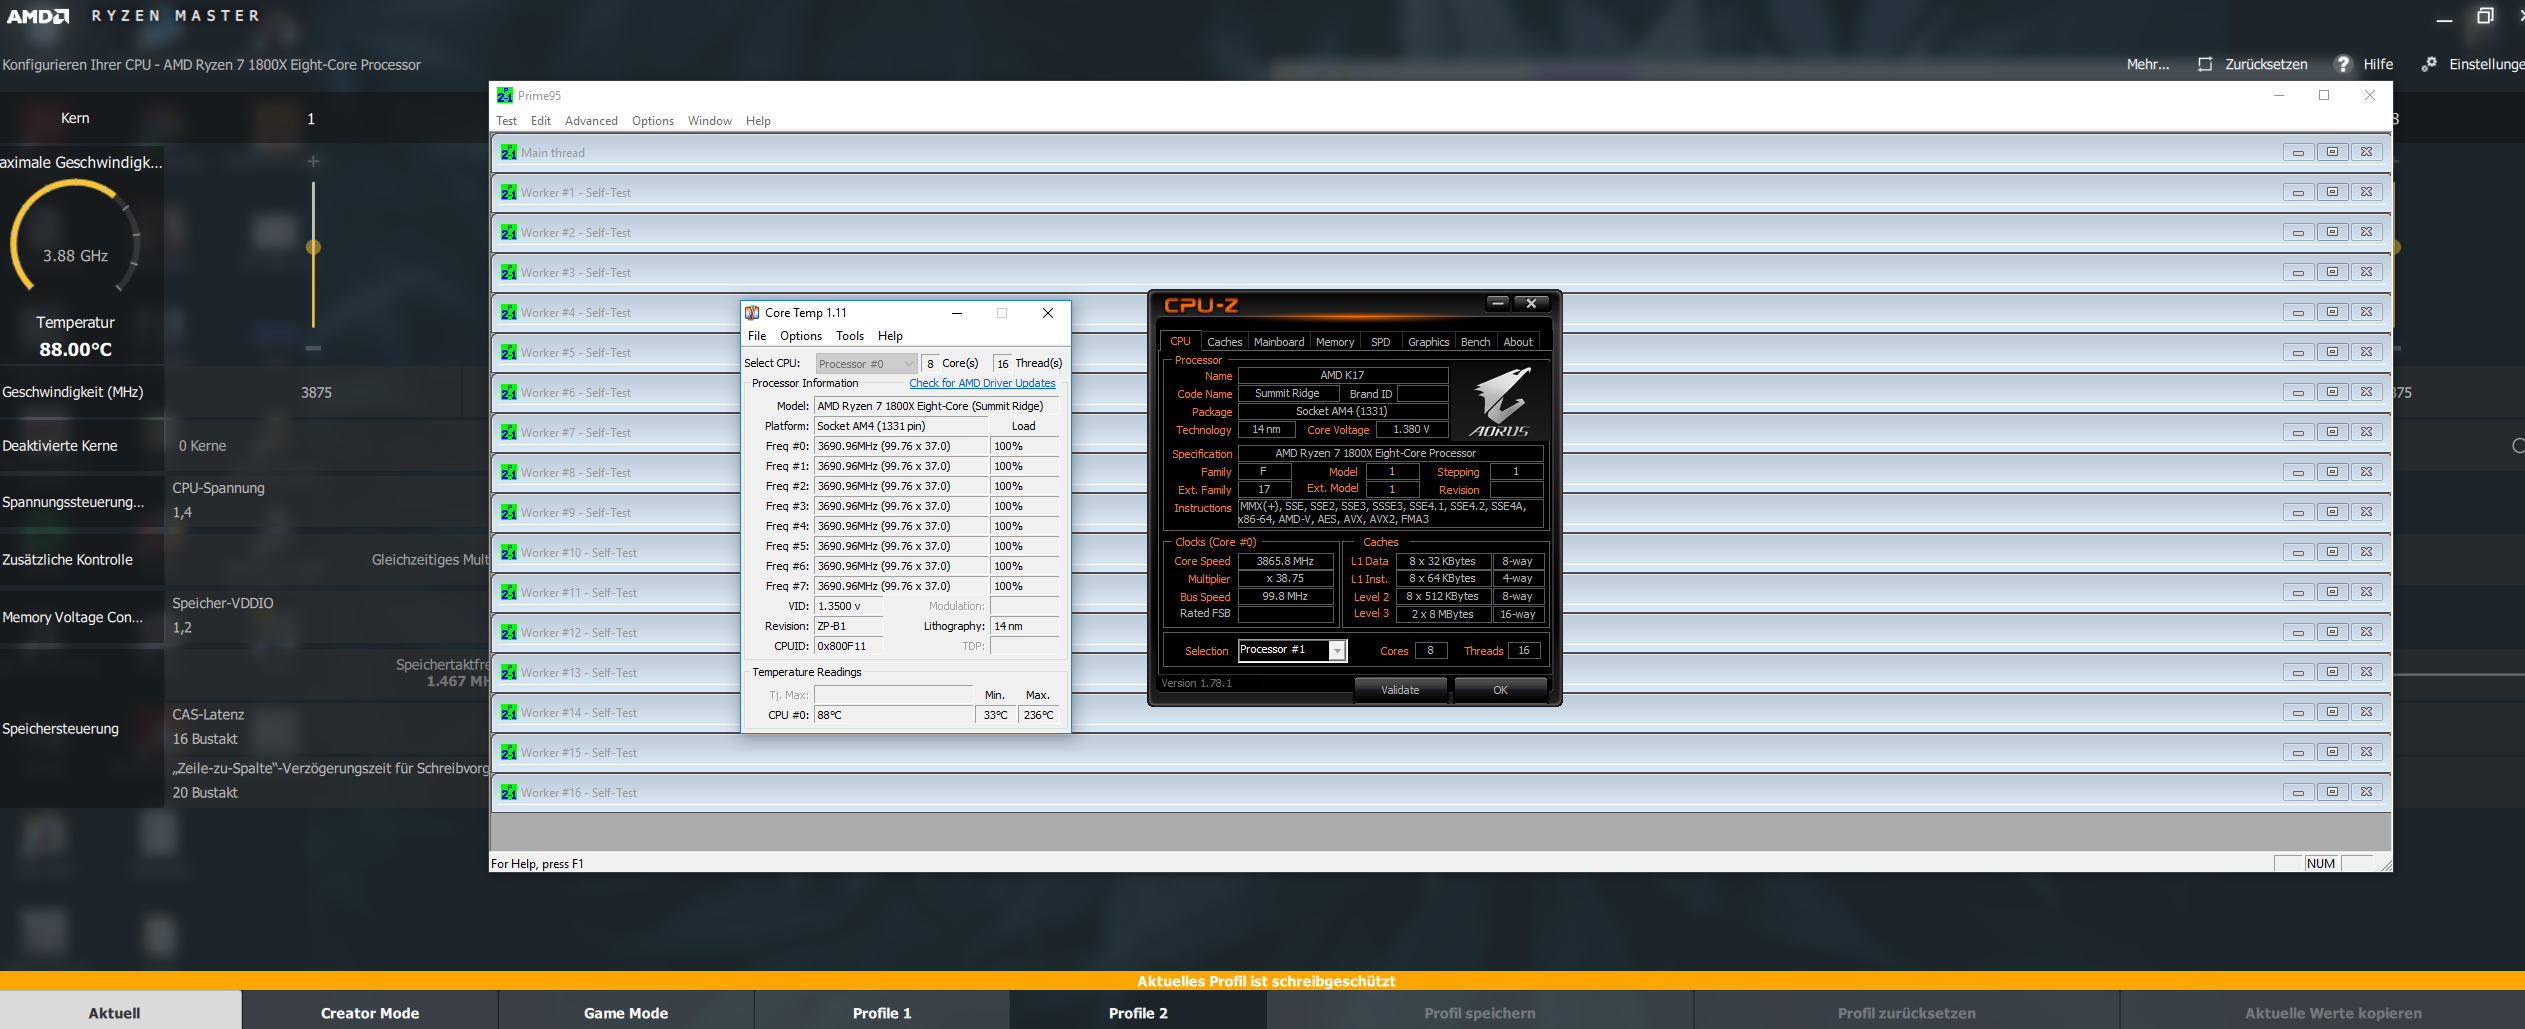
Task: Click the Profil speichern button
Action: (x=1480, y=1012)
